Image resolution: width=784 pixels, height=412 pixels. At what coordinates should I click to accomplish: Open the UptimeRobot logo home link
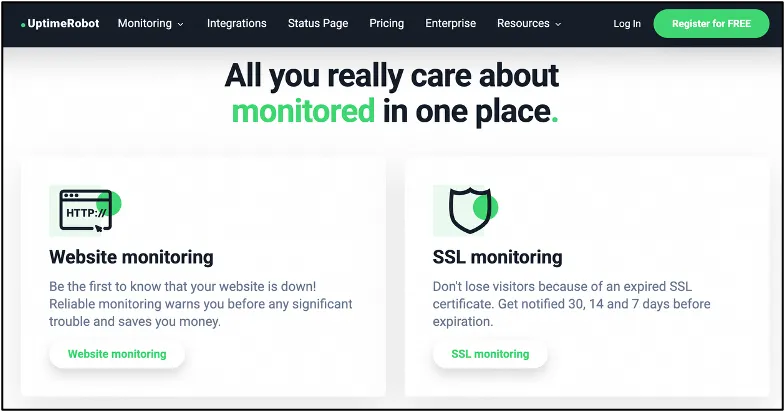[60, 24]
